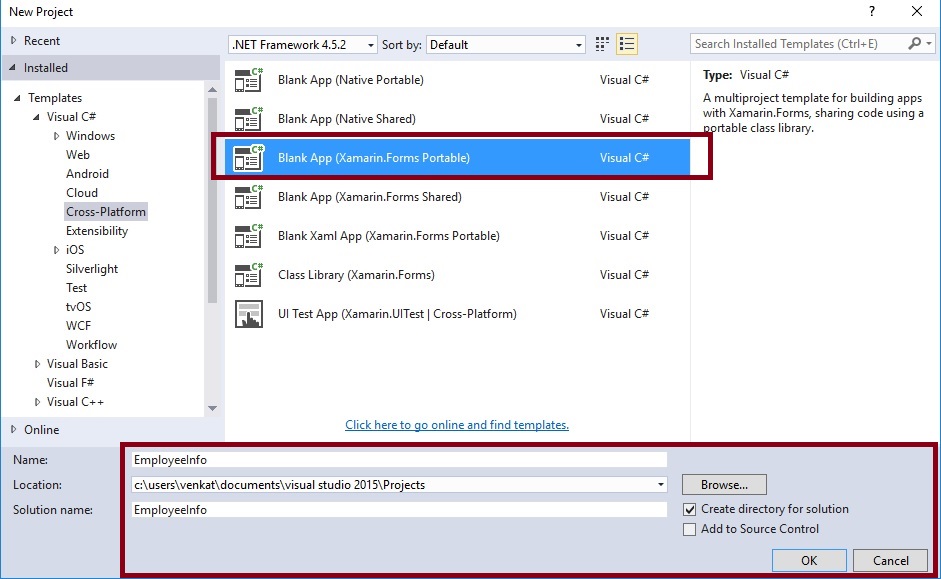The height and width of the screenshot is (579, 941).
Task: Collapse the Installed section
Action: point(13,68)
